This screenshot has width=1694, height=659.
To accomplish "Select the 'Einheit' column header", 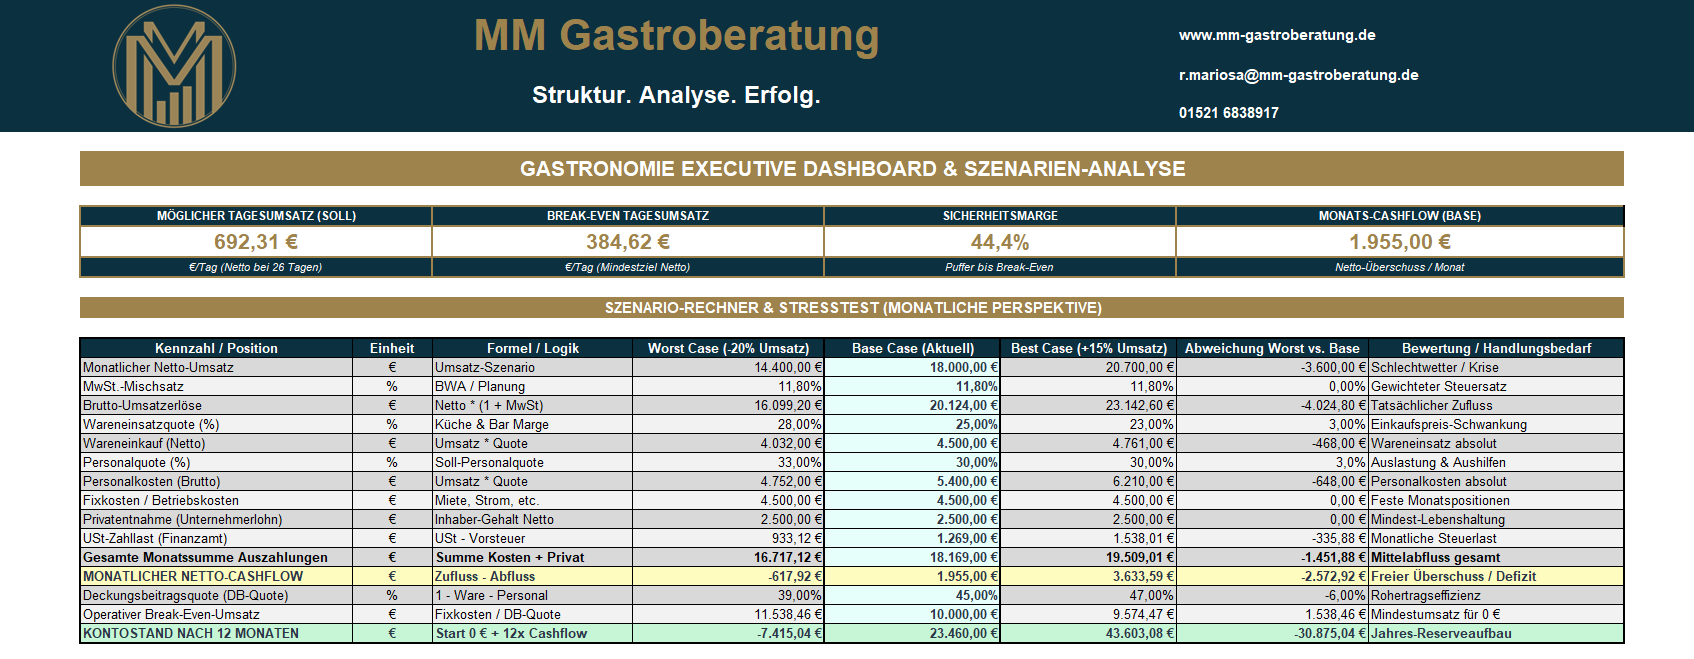I will click(x=392, y=348).
